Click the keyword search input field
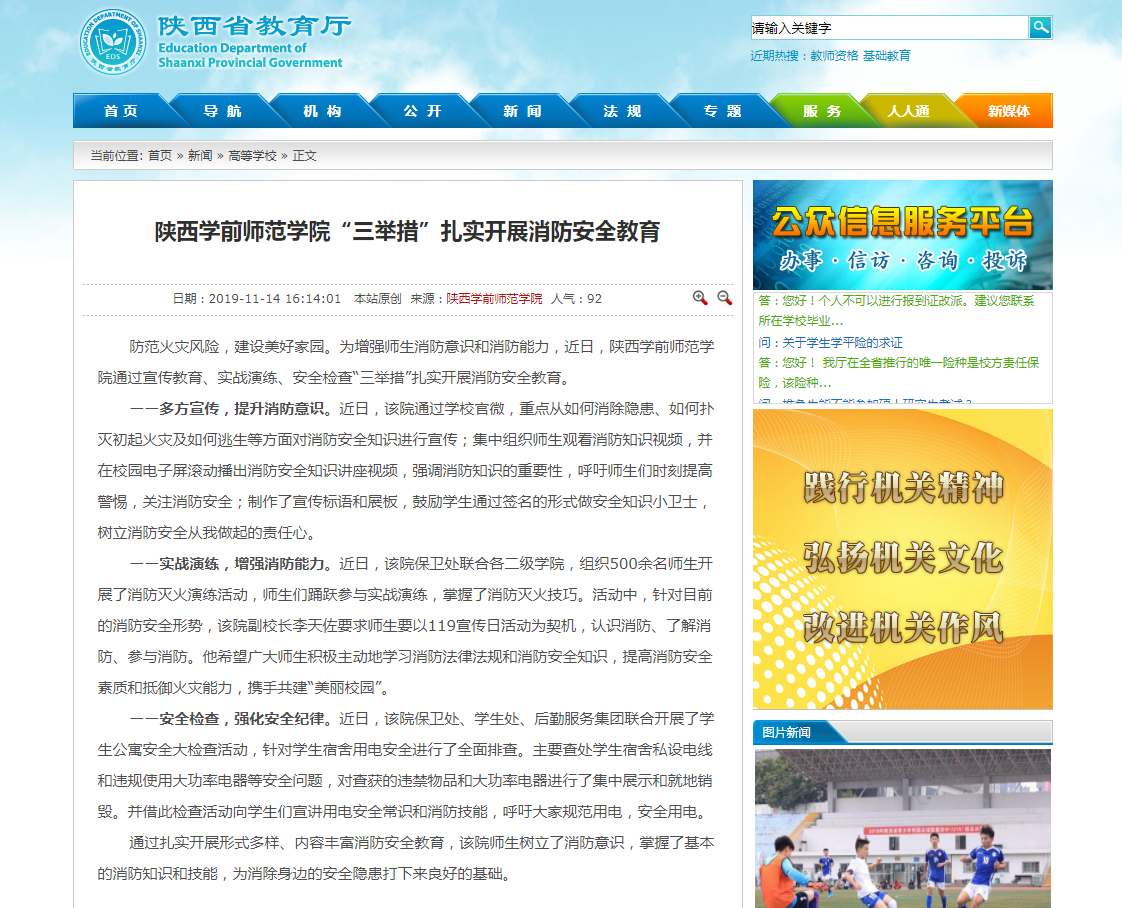1122x908 pixels. tap(888, 28)
